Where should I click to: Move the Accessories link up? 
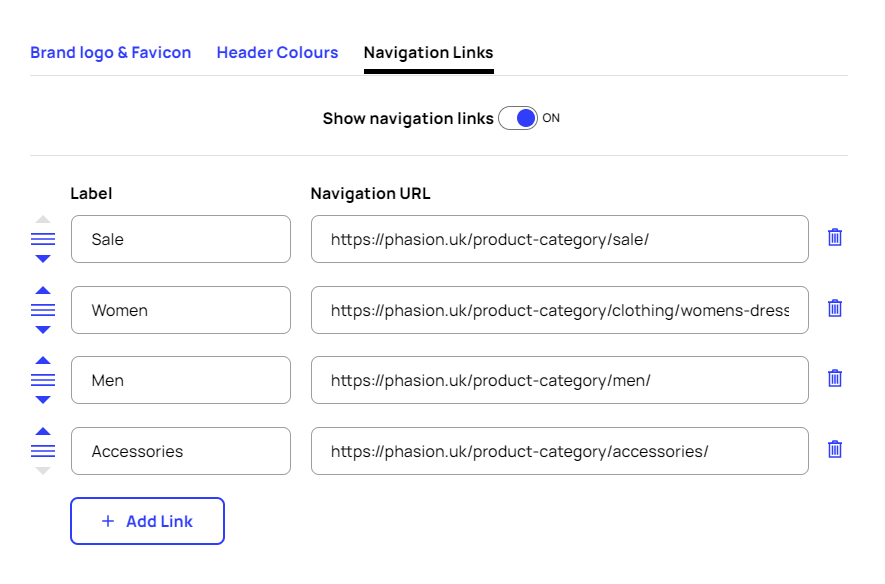point(43,431)
